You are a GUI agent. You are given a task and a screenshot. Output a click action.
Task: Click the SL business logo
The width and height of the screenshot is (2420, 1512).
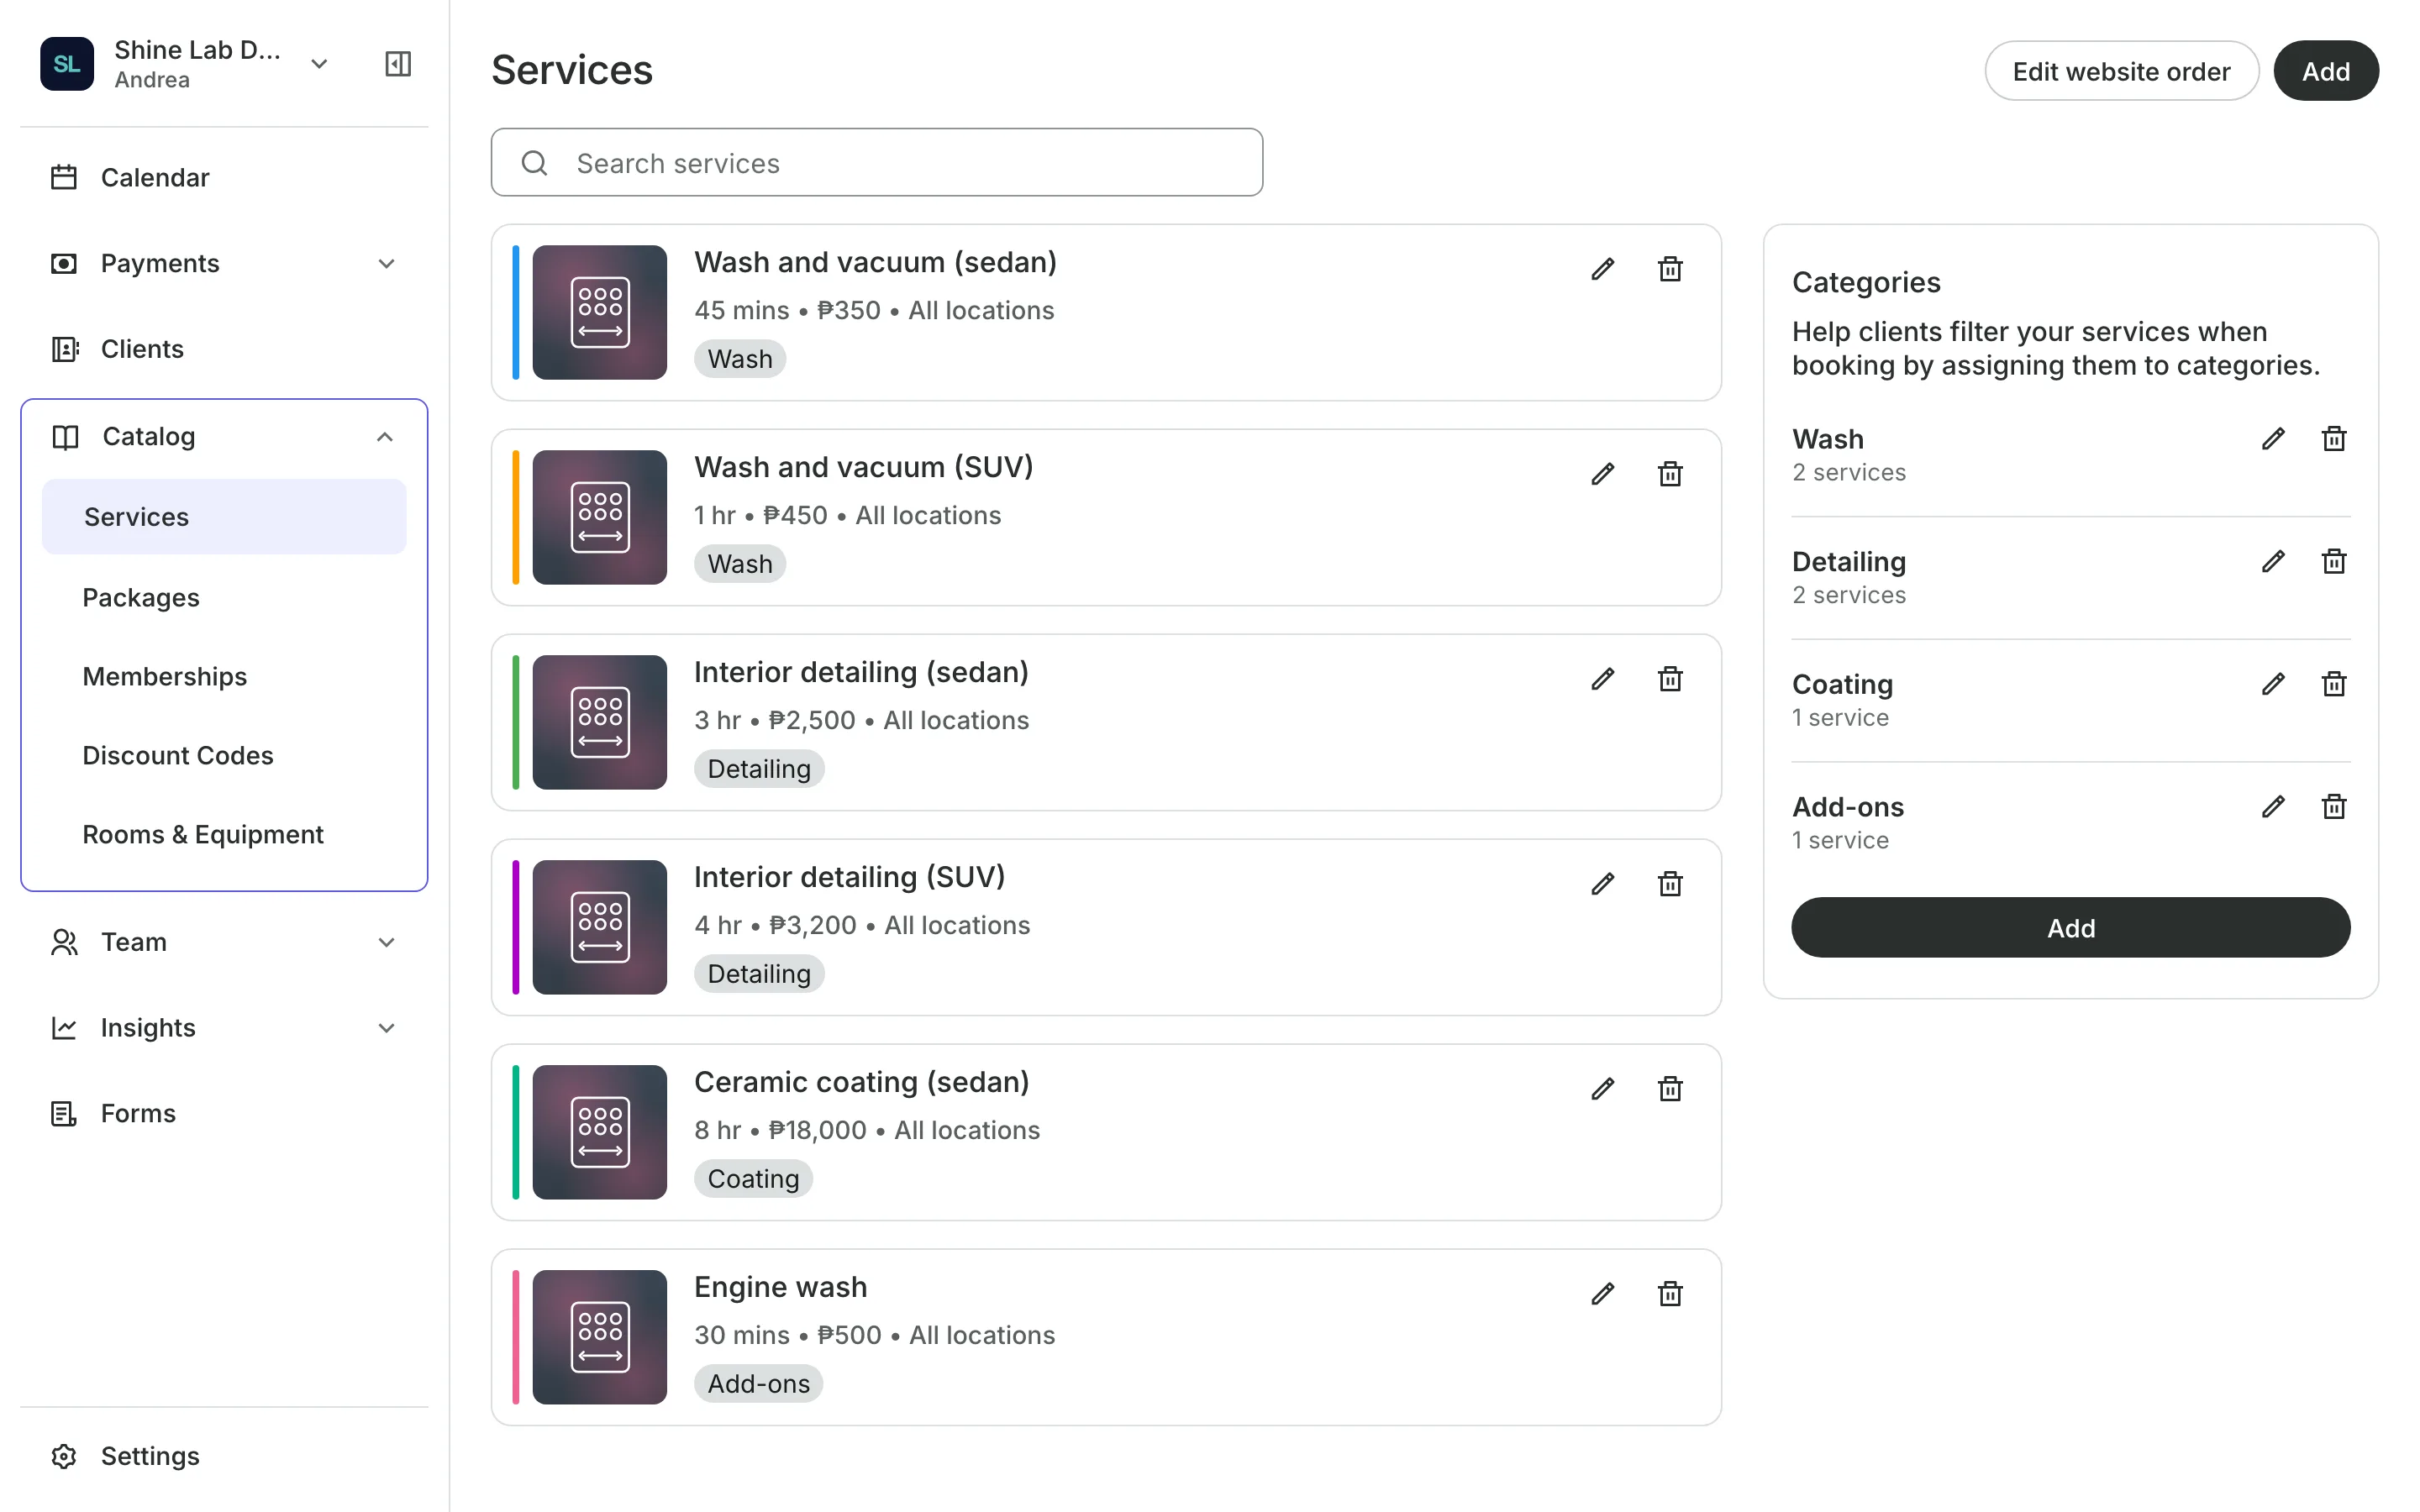point(67,64)
